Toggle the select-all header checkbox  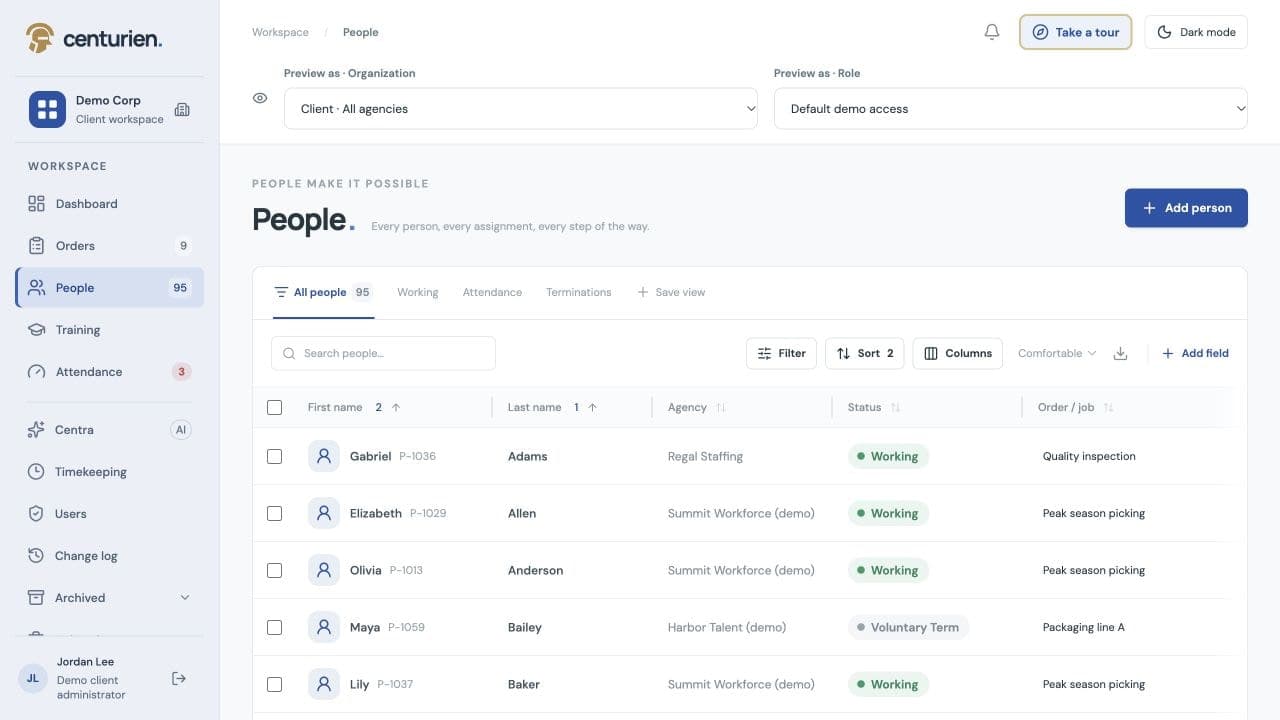[x=275, y=407]
